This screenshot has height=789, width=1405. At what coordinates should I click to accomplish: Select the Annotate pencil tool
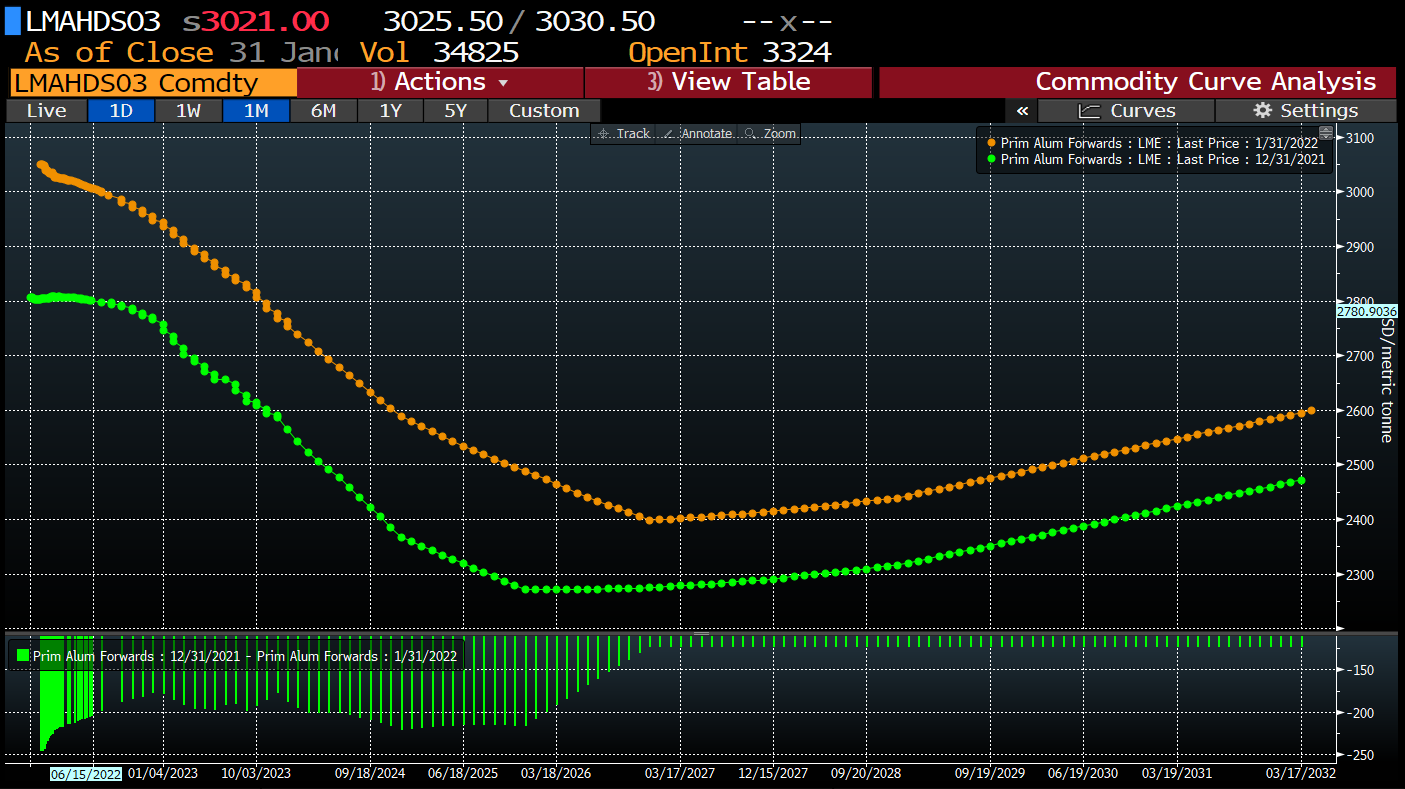point(669,134)
